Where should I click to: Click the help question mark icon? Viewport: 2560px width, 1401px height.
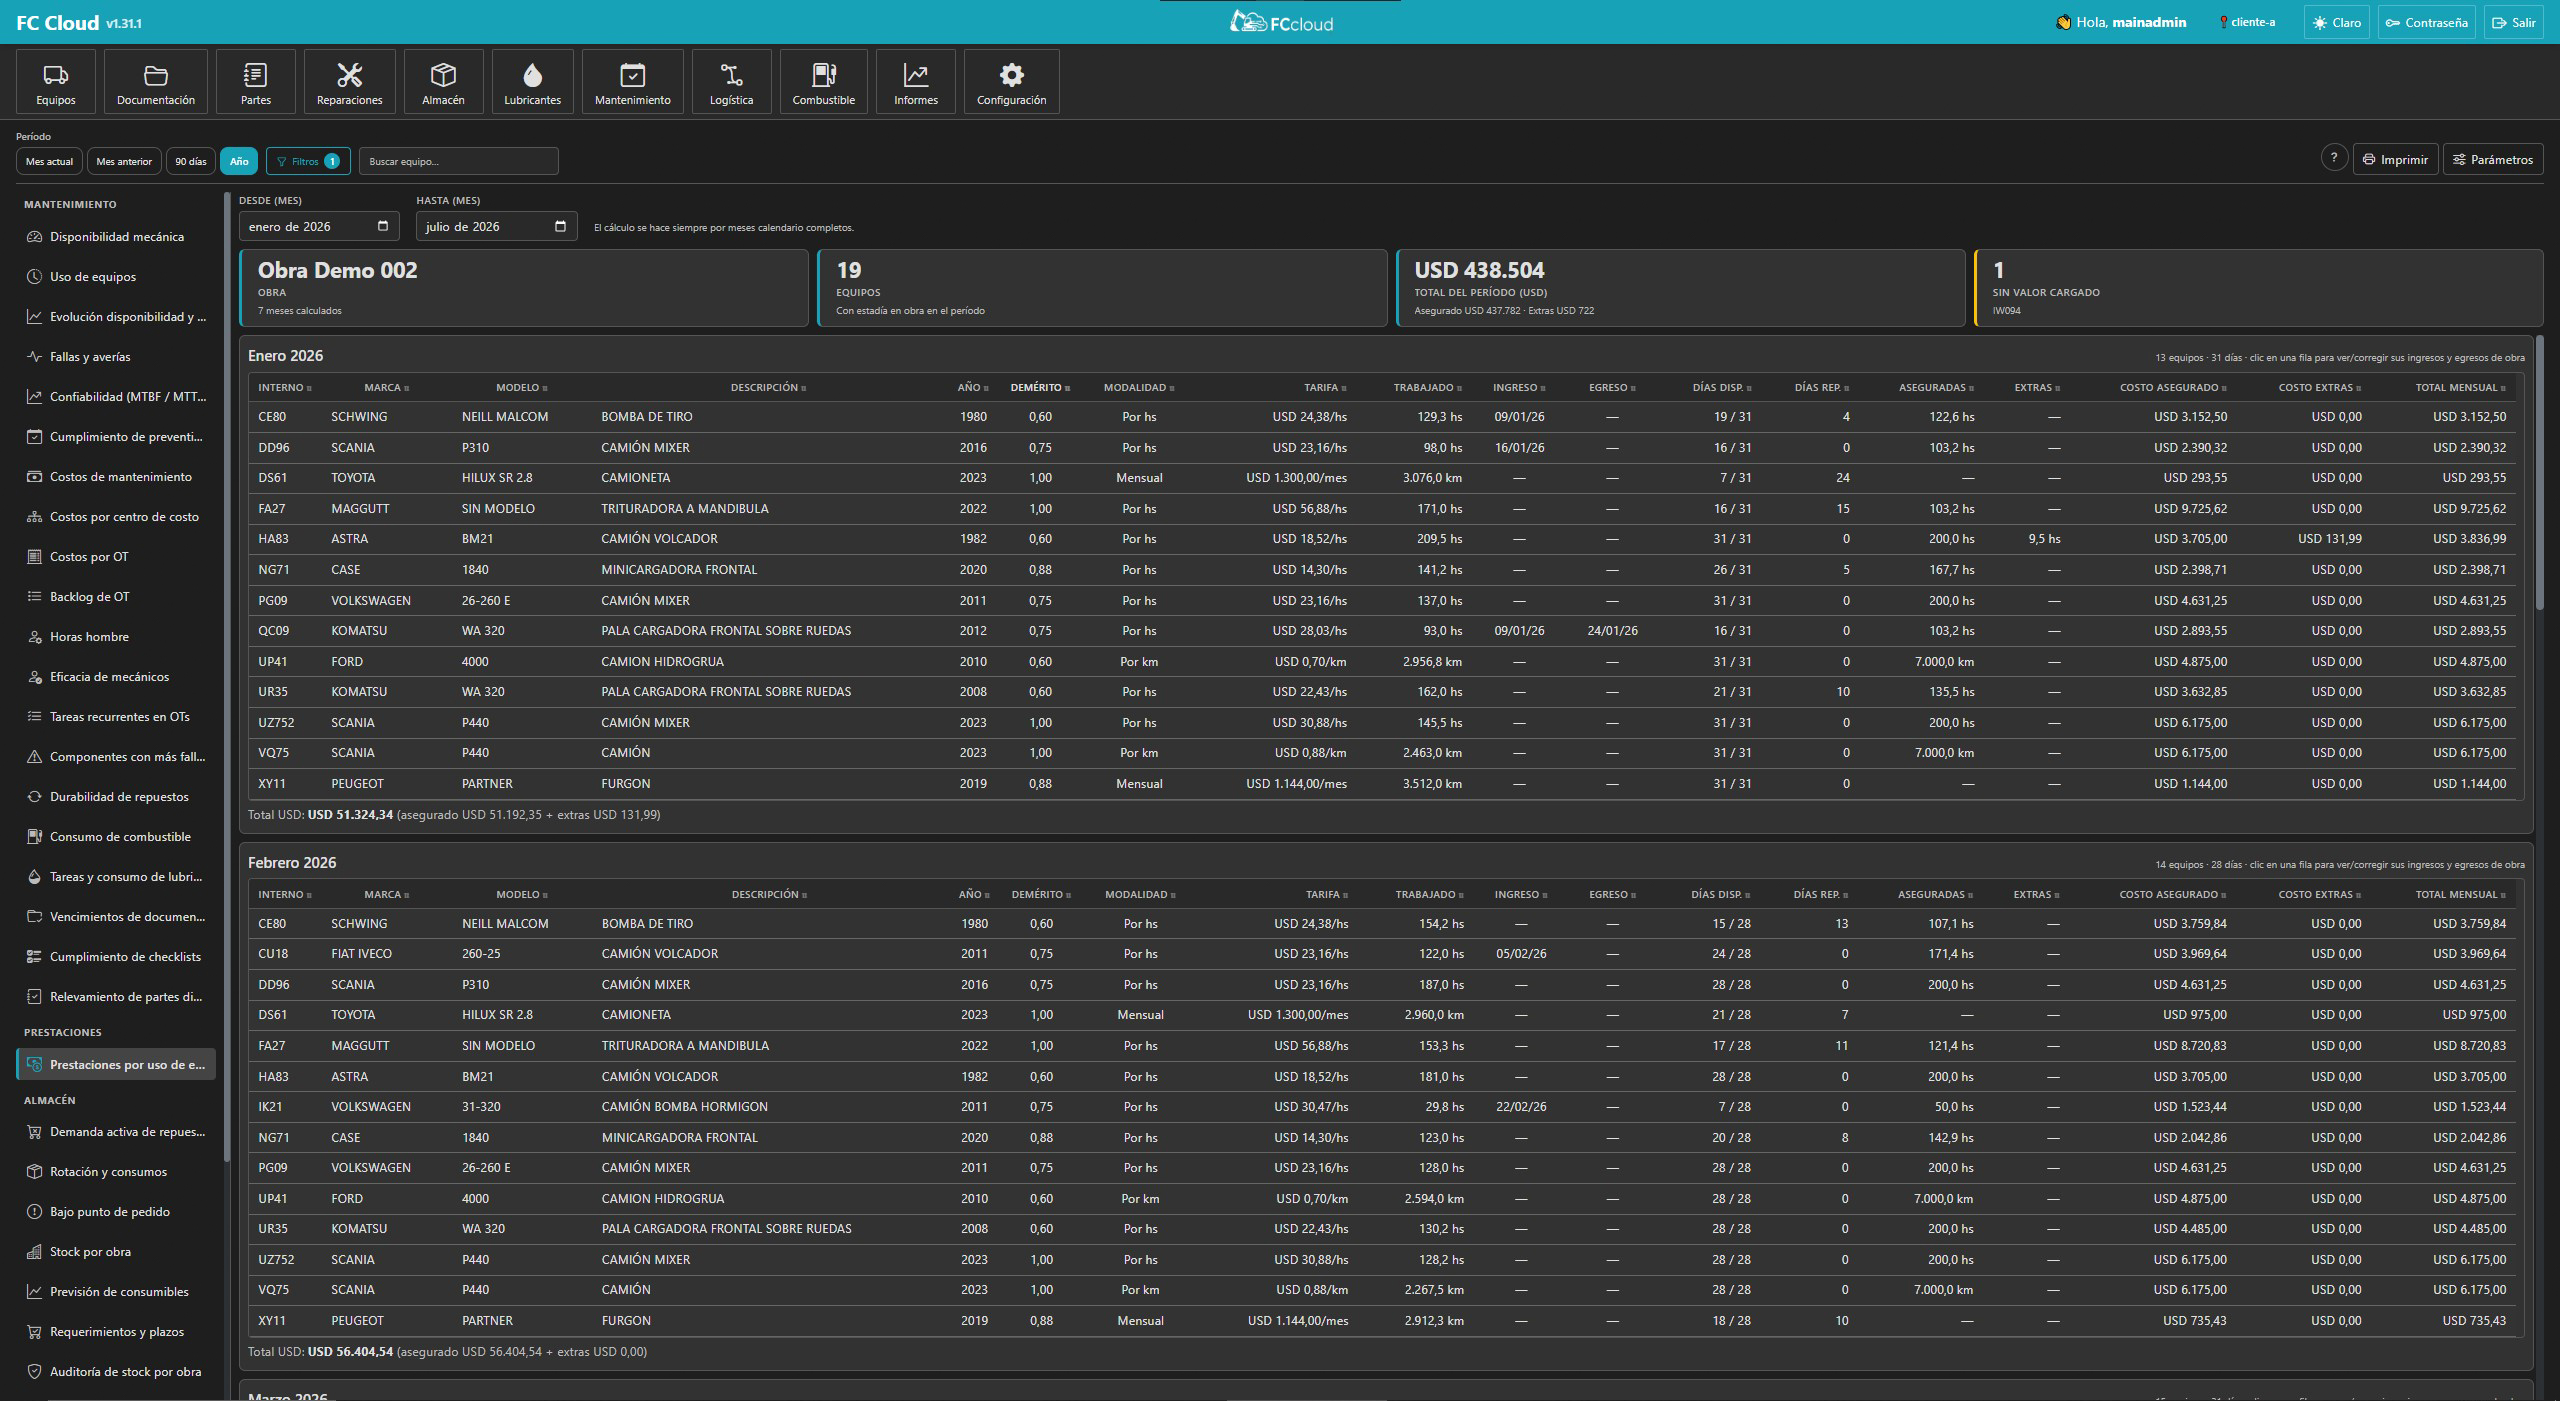point(2333,158)
